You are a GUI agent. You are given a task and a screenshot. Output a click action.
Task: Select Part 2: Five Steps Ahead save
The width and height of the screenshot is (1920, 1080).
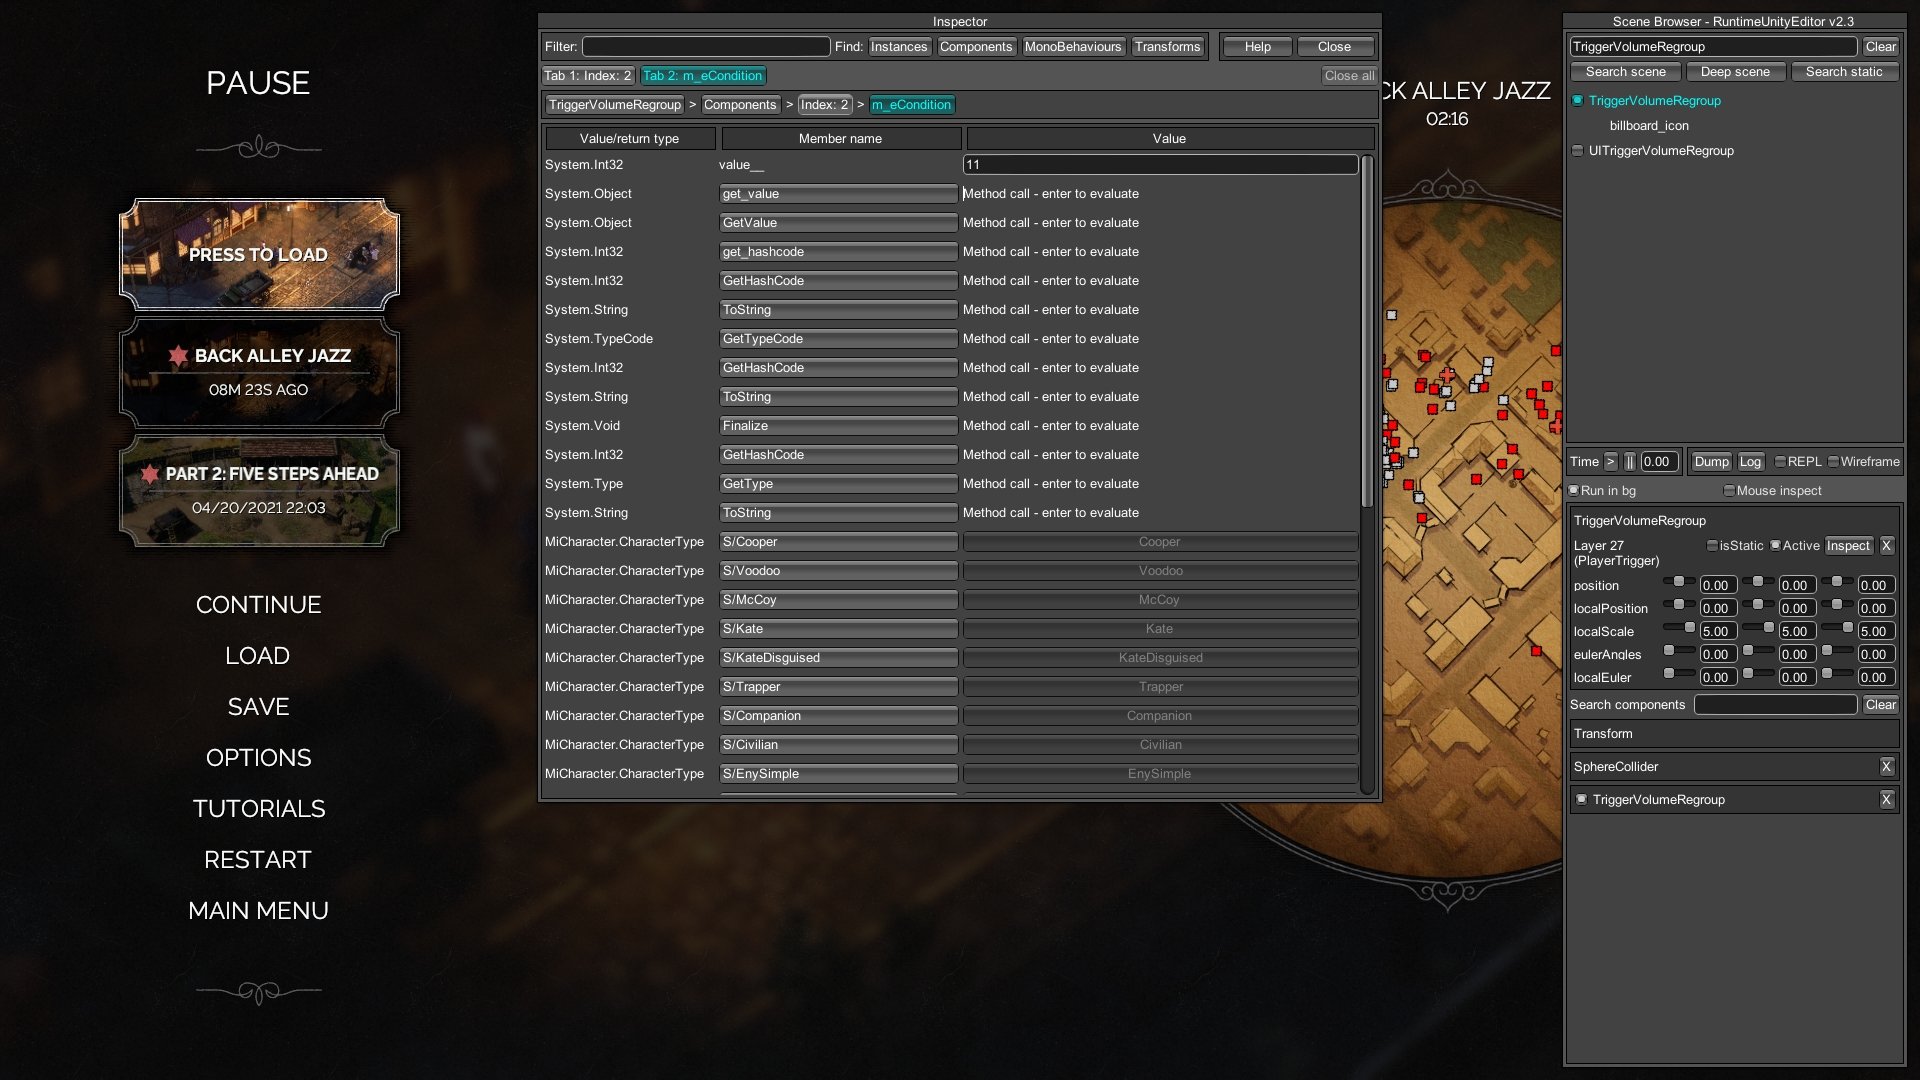[x=259, y=490]
